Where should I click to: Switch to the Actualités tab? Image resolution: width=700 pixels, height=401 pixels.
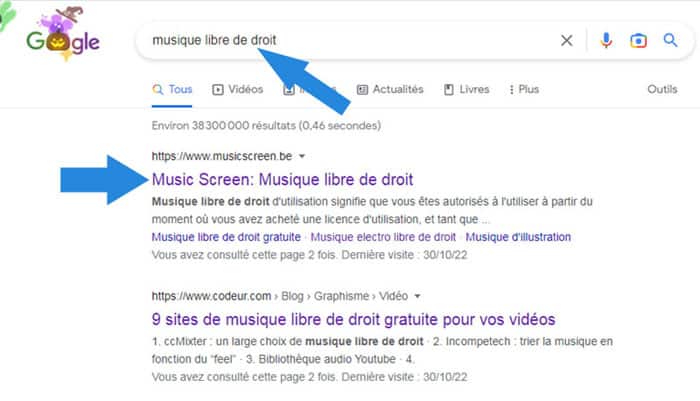coord(390,89)
